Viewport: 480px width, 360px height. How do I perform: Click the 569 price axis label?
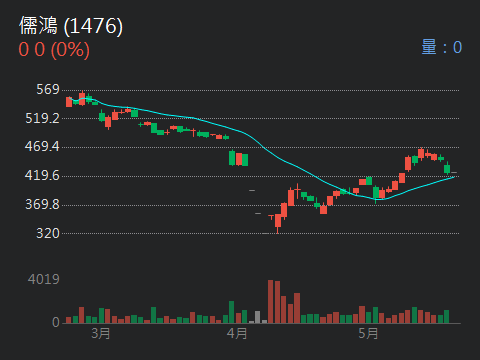(48, 89)
